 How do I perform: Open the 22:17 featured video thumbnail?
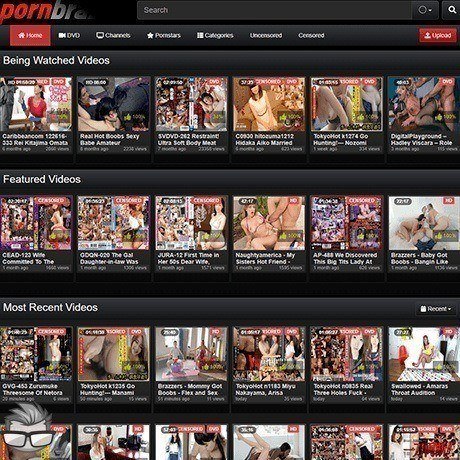pyautogui.click(x=424, y=223)
